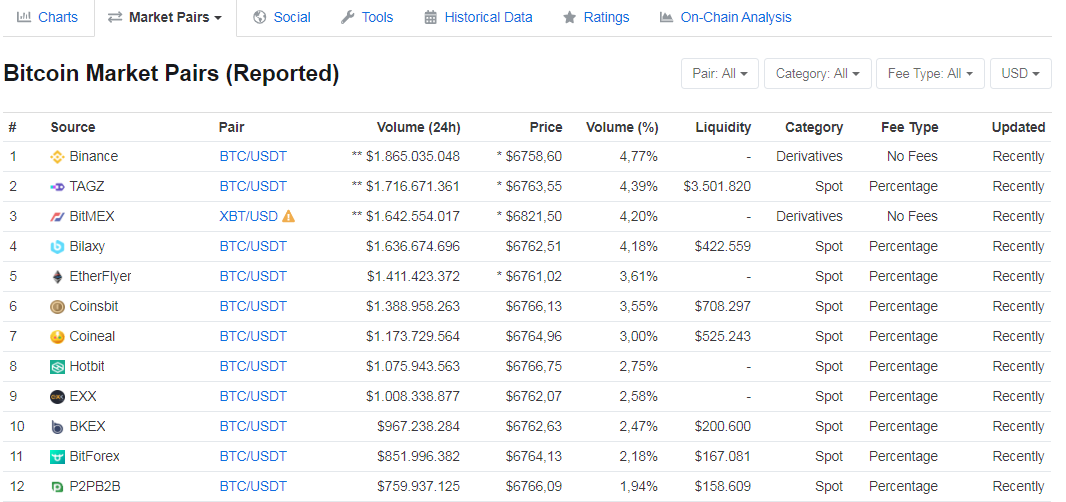This screenshot has width=1066, height=502.
Task: Open the On-Chain Analysis tab
Action: coord(725,17)
